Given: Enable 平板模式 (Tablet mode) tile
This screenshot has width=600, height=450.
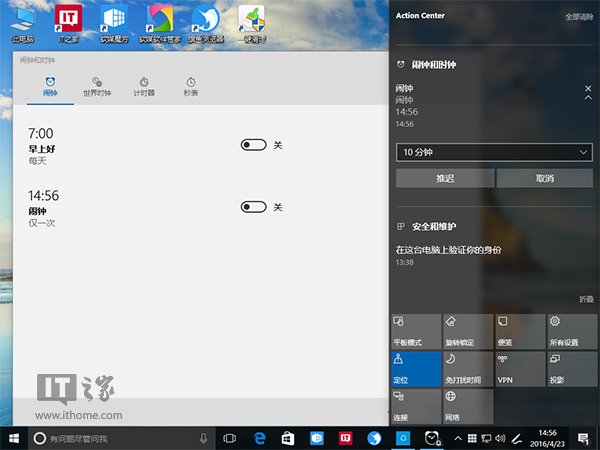Looking at the screenshot, I should [415, 330].
